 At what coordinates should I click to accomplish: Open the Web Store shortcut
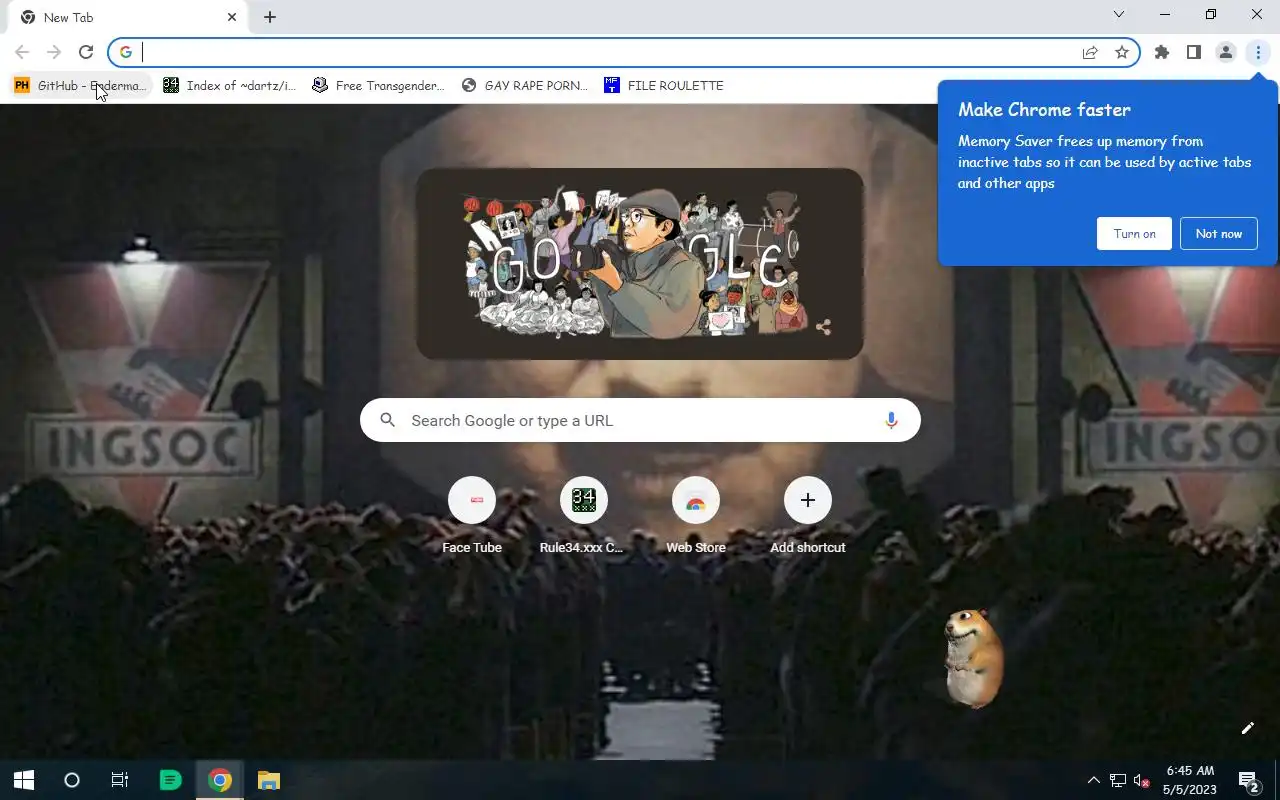[696, 515]
